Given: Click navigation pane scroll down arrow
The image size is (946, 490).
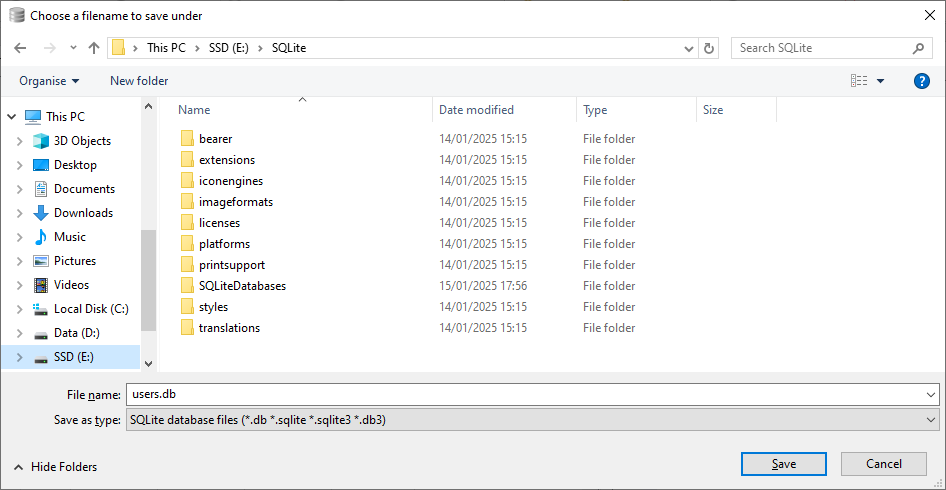Looking at the screenshot, I should (x=148, y=364).
